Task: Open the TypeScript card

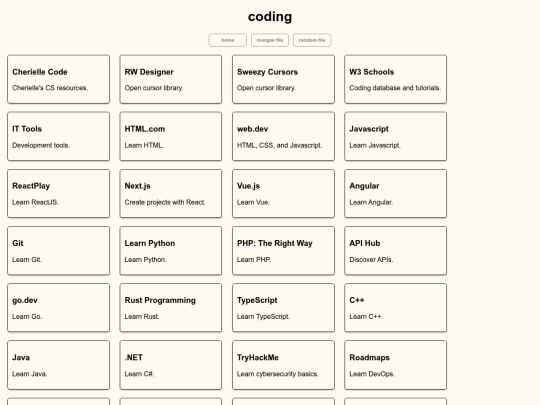Action: click(x=283, y=308)
